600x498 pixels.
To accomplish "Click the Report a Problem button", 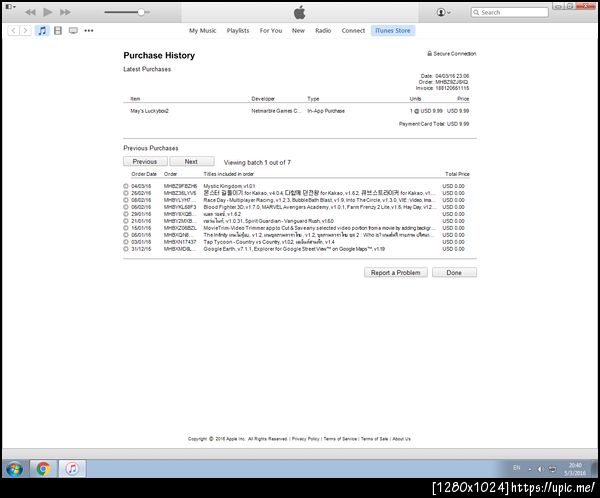I will pos(396,273).
